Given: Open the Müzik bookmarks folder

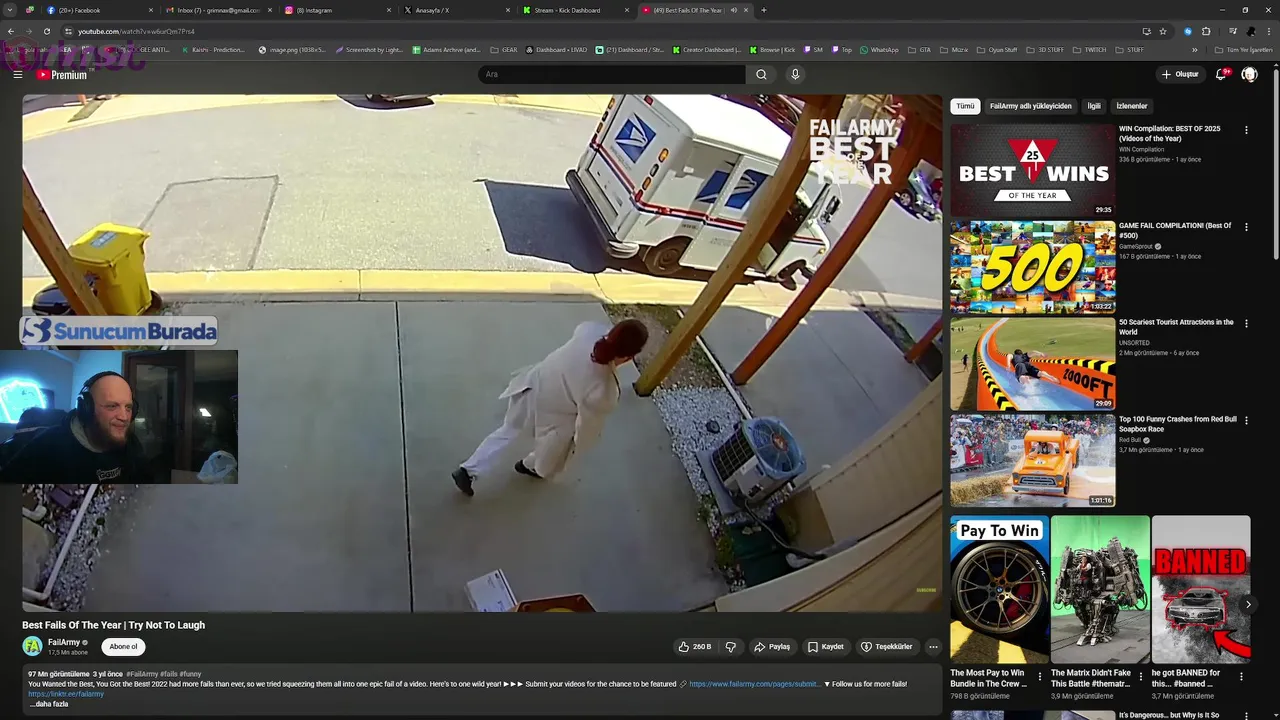Looking at the screenshot, I should click(954, 49).
